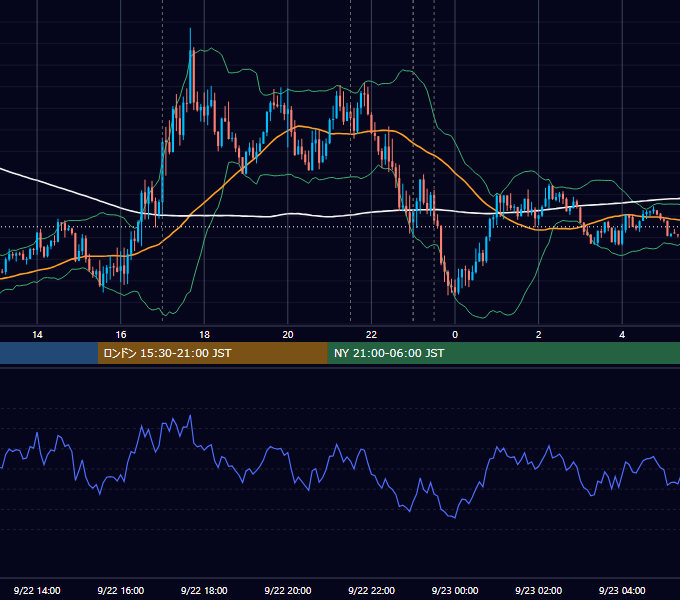Click the 2 hour label on upper axis
Image resolution: width=680 pixels, height=600 pixels.
click(539, 335)
